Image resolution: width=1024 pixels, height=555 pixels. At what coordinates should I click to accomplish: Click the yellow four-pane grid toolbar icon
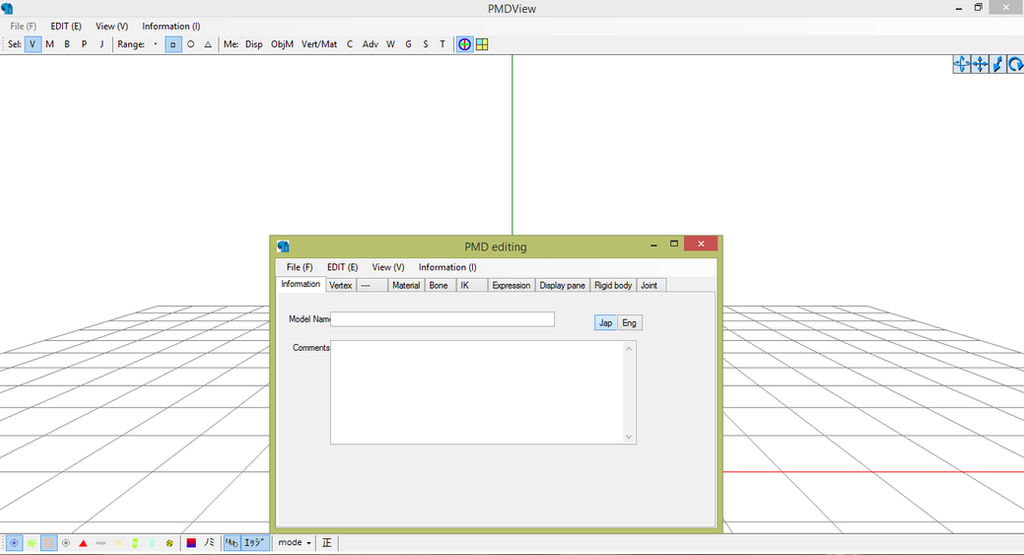pos(482,44)
